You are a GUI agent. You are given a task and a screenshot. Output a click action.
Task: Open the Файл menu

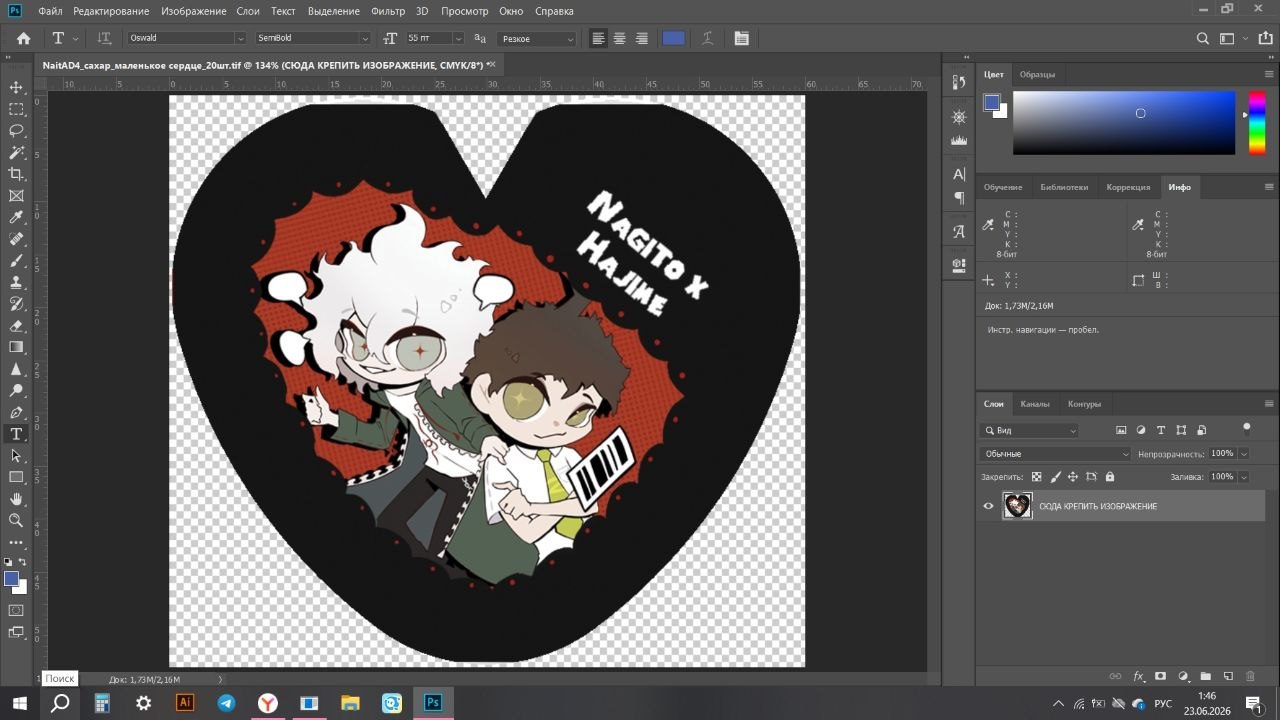[x=50, y=11]
